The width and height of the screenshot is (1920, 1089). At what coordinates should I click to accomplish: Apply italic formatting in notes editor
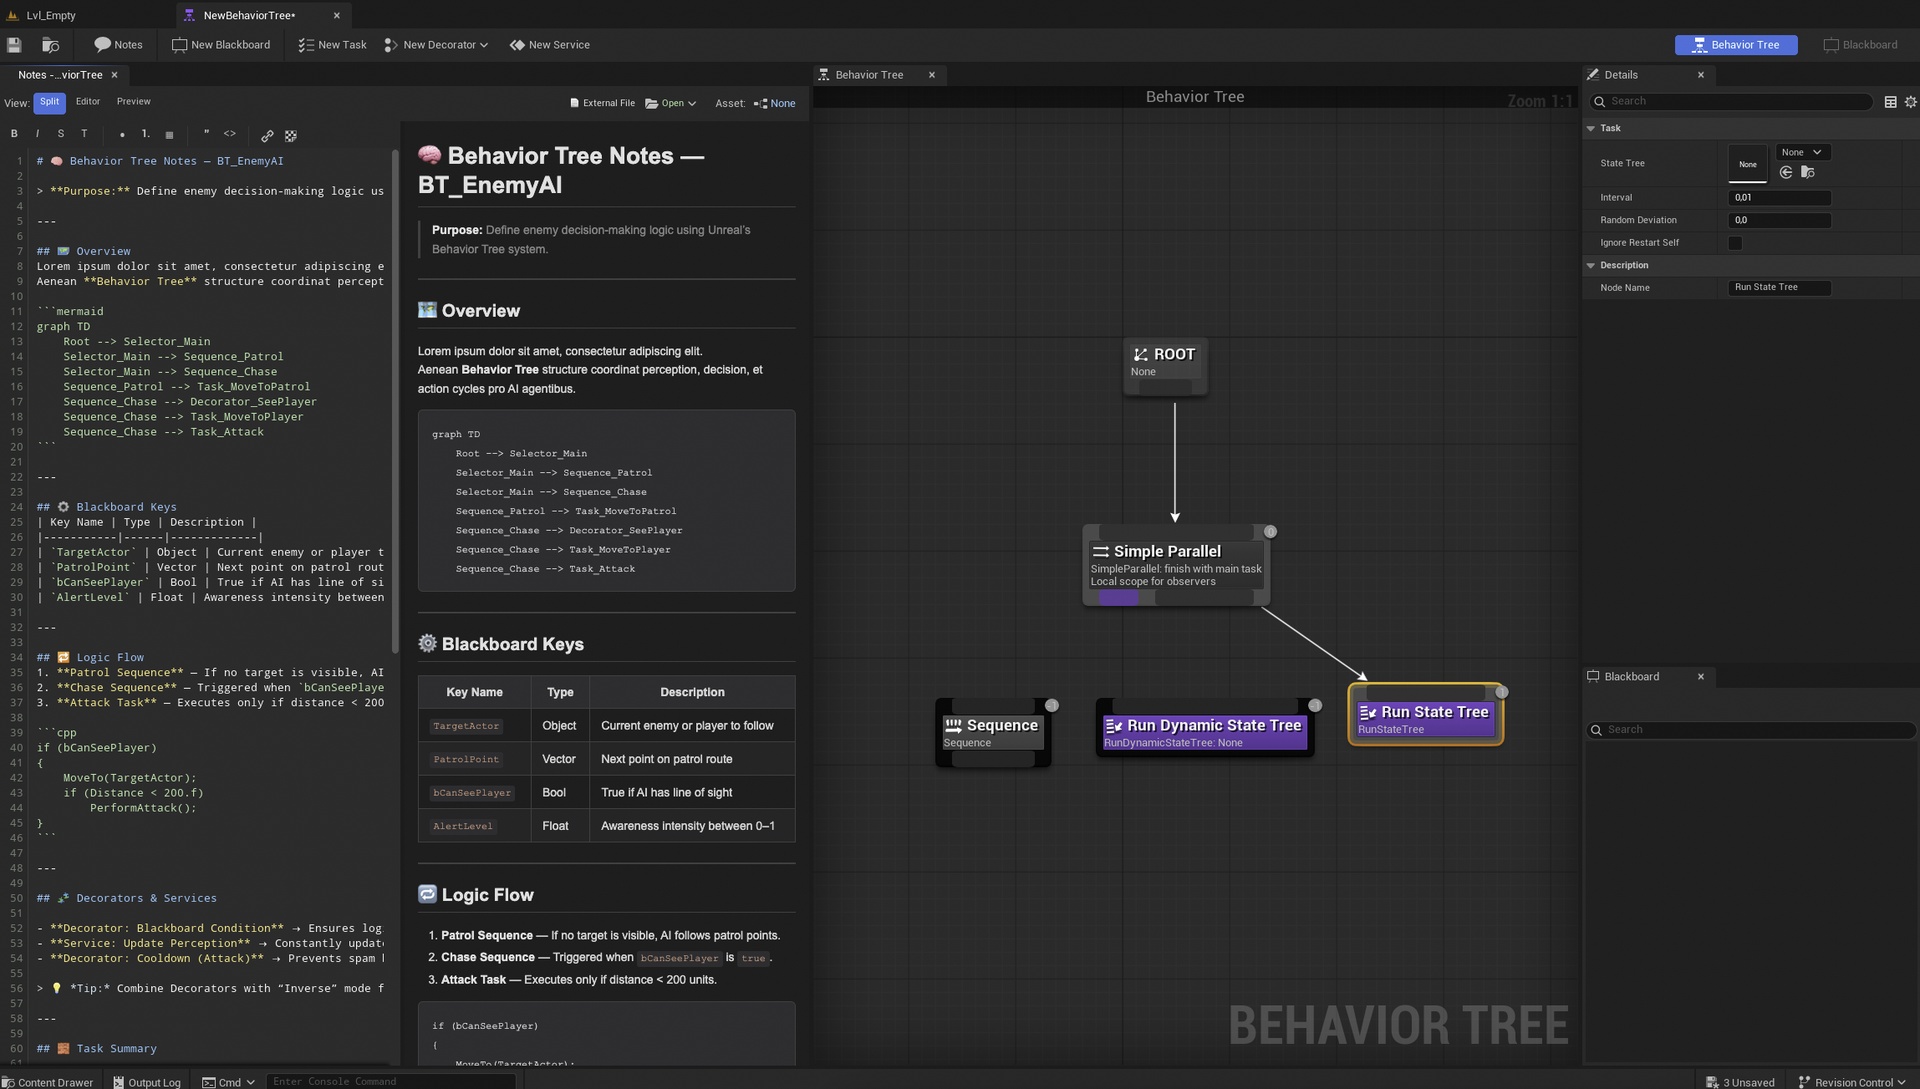click(x=37, y=134)
